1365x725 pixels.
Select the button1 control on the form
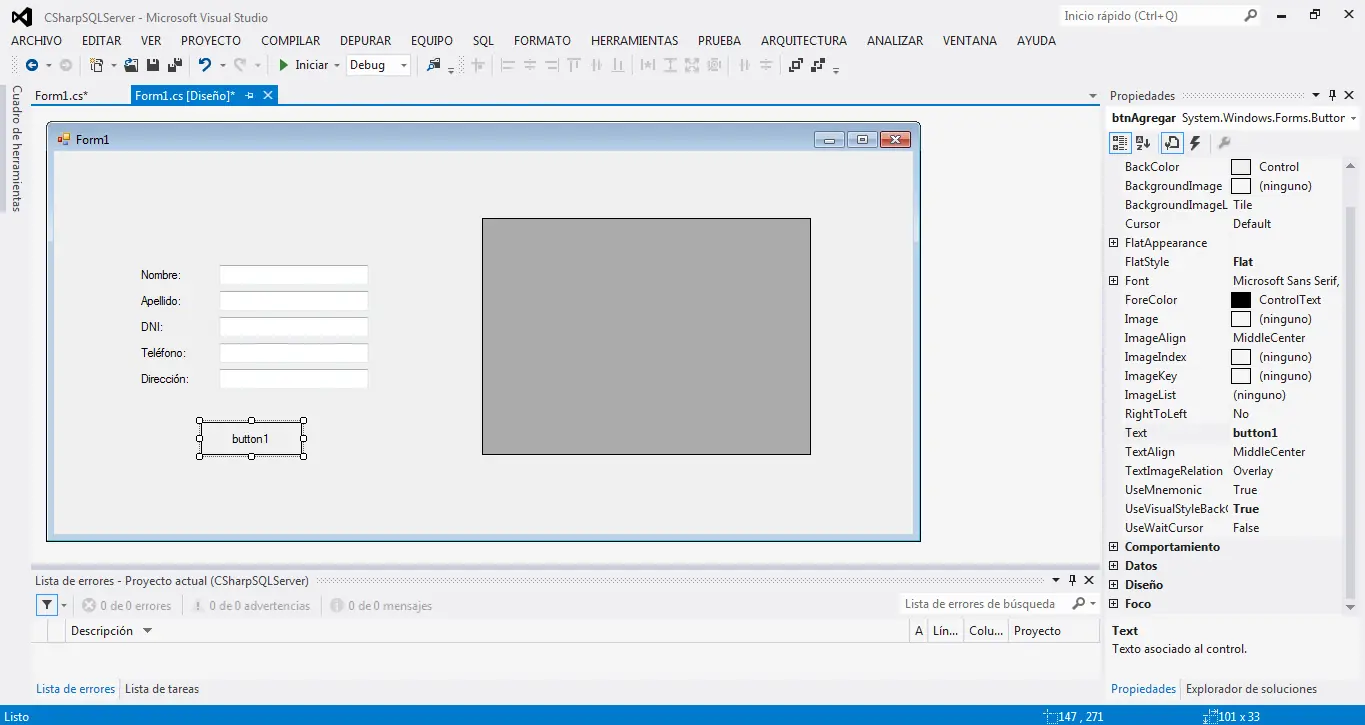click(x=251, y=438)
